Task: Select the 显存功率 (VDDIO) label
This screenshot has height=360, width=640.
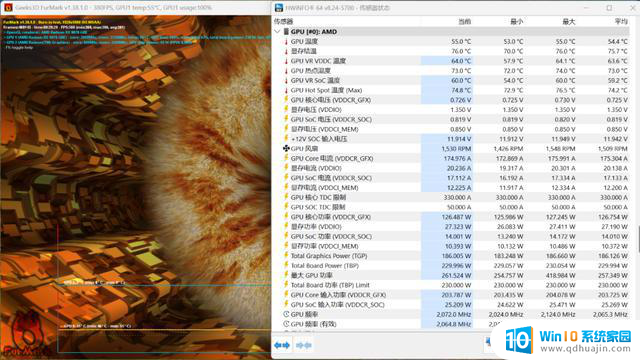Action: (316, 227)
